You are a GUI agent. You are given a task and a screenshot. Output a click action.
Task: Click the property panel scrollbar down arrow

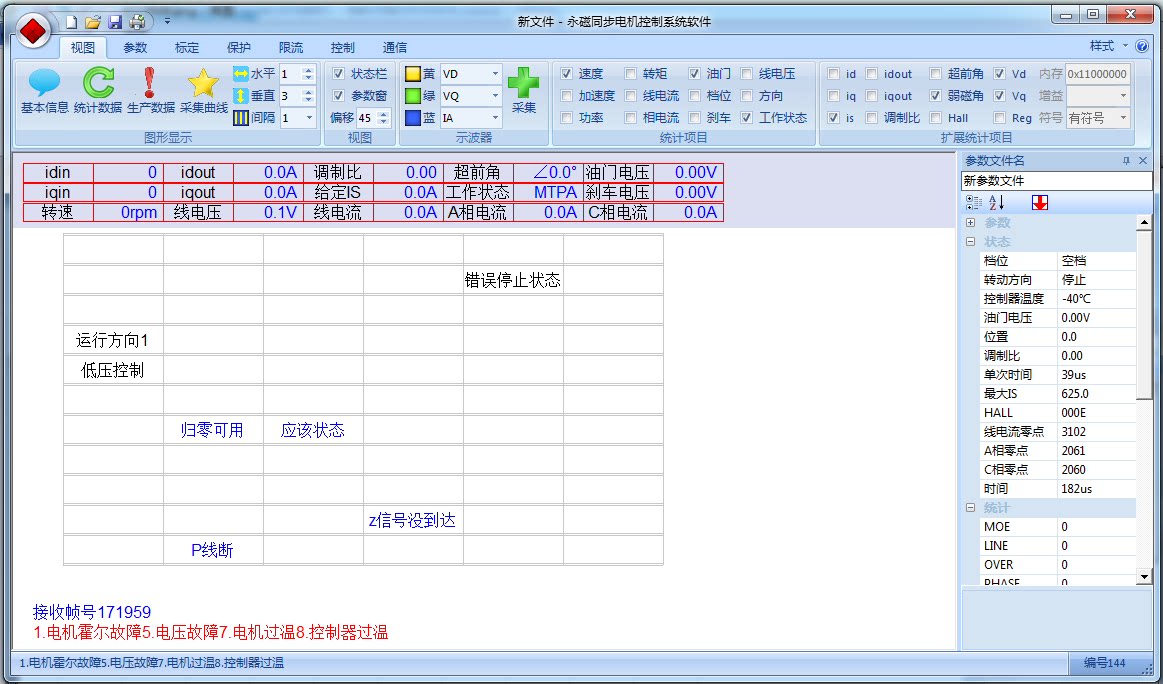[x=1144, y=576]
